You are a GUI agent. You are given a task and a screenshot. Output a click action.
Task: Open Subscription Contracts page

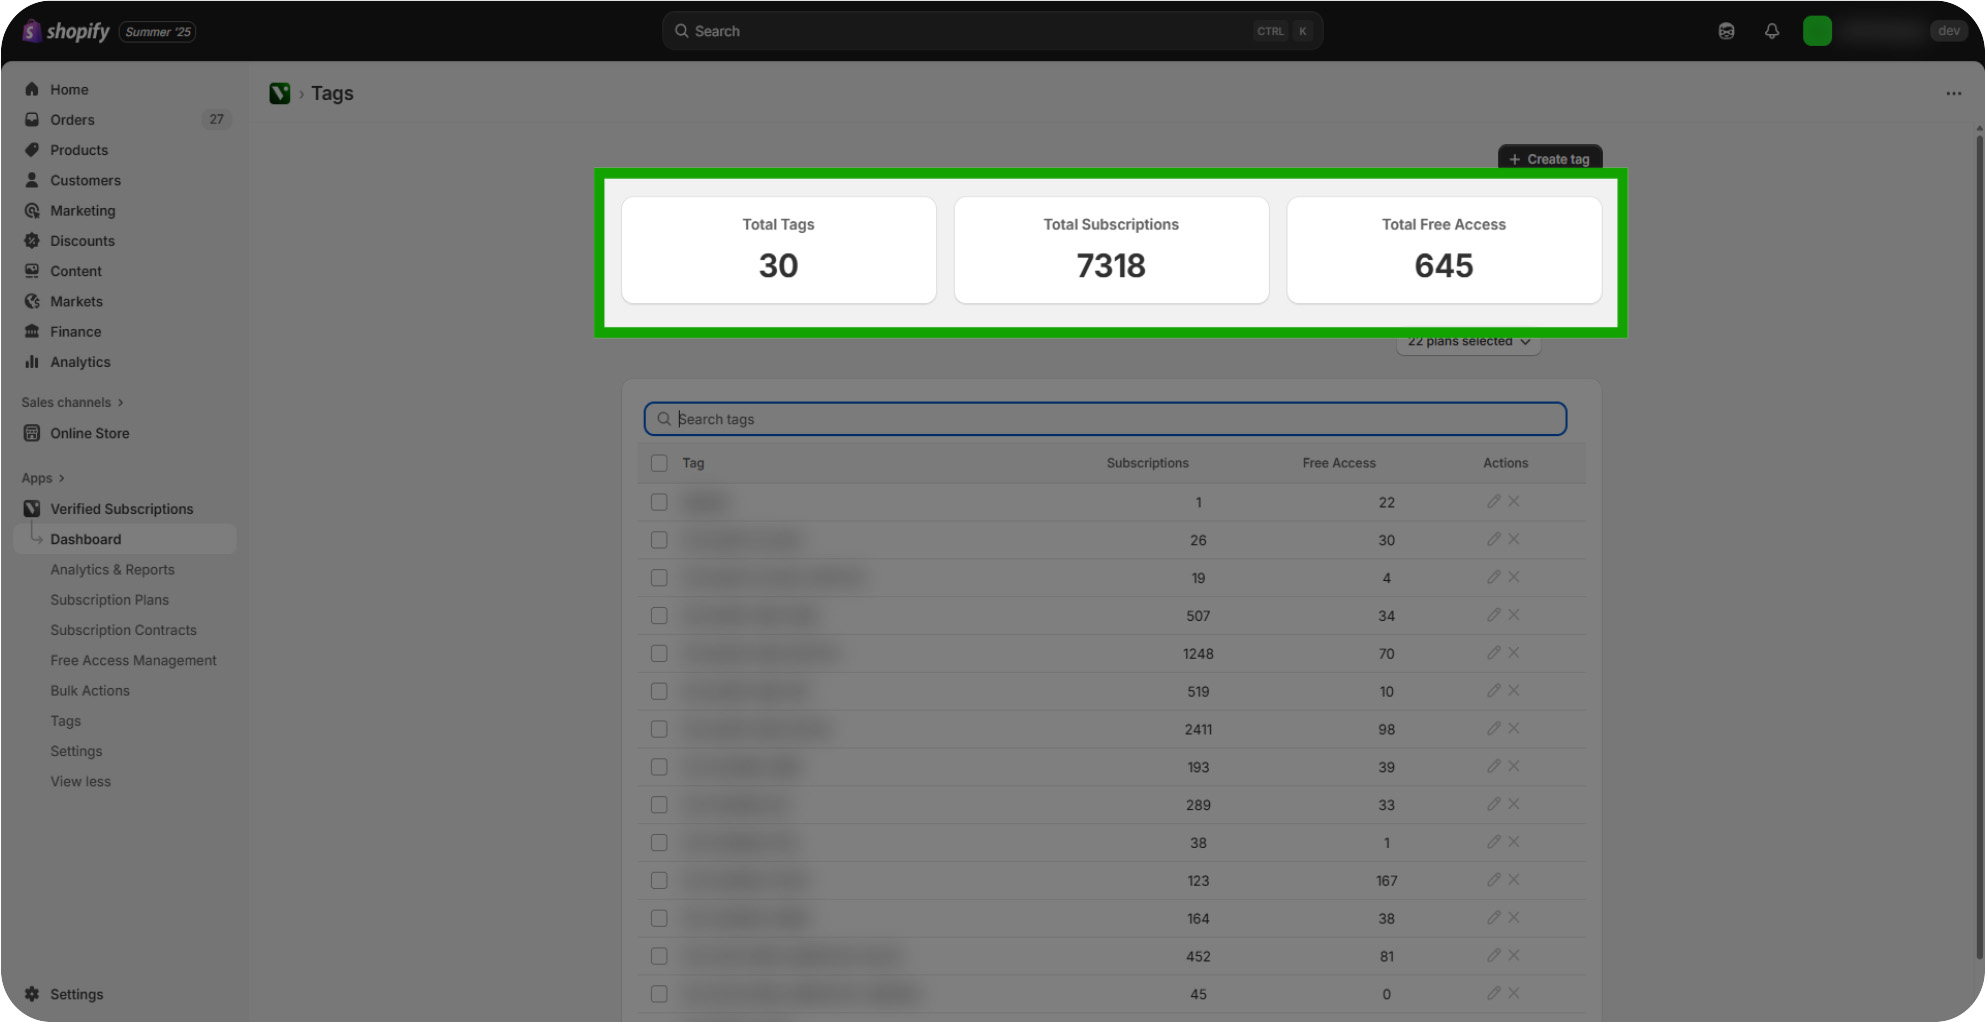[124, 630]
